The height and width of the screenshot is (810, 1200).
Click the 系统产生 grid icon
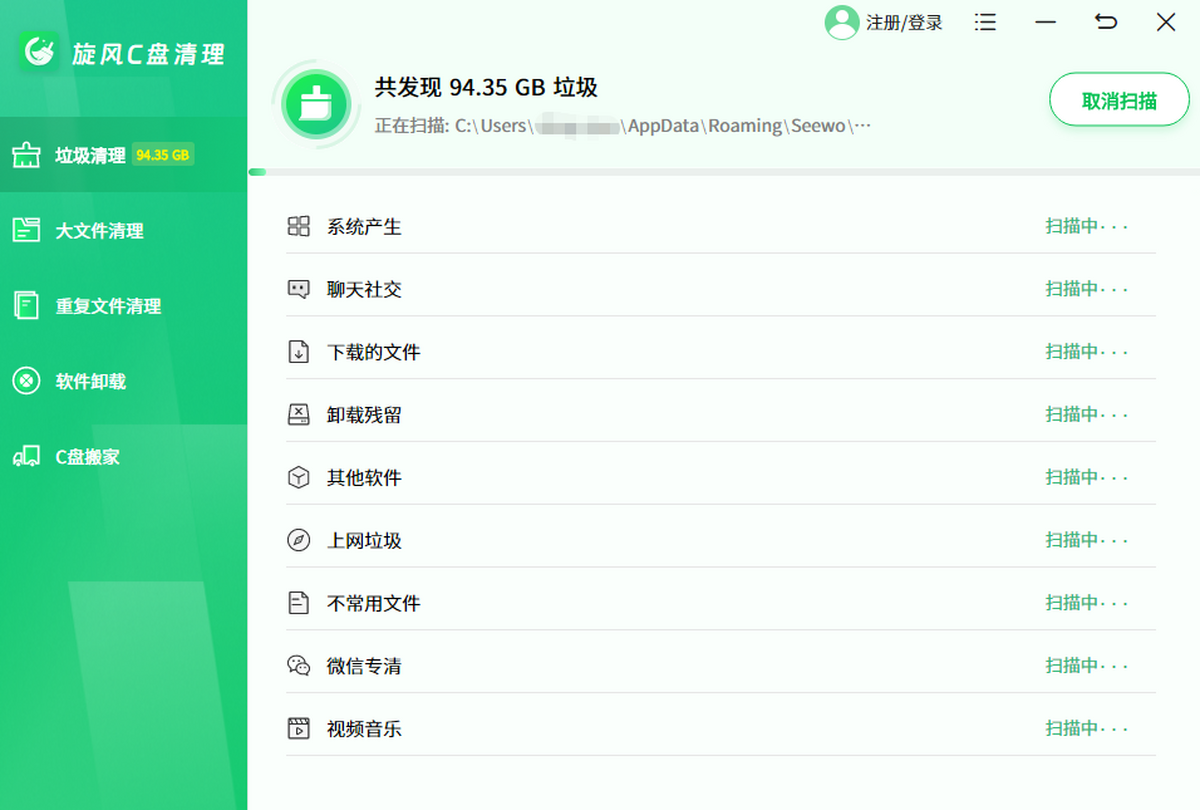coord(298,226)
